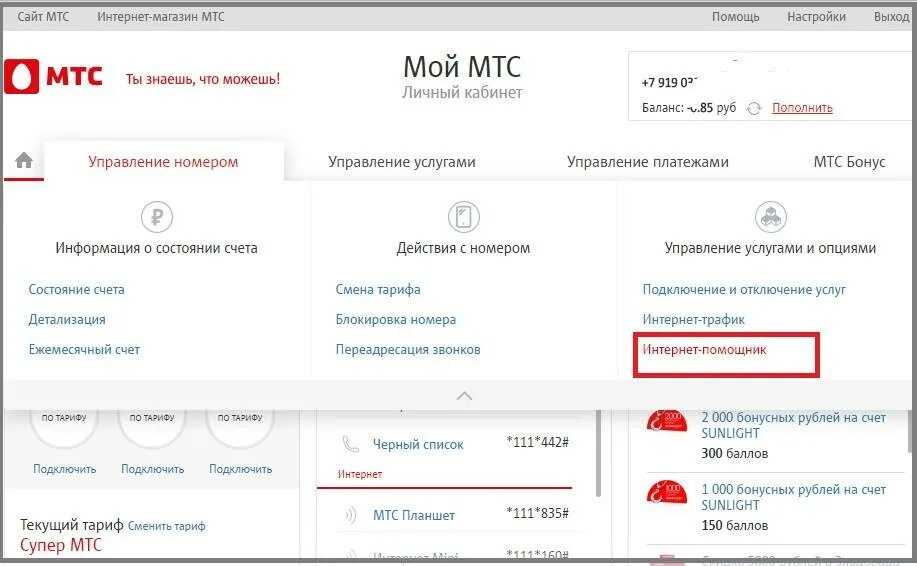The width and height of the screenshot is (917, 566).
Task: Open the Детализация link
Action: 67,319
